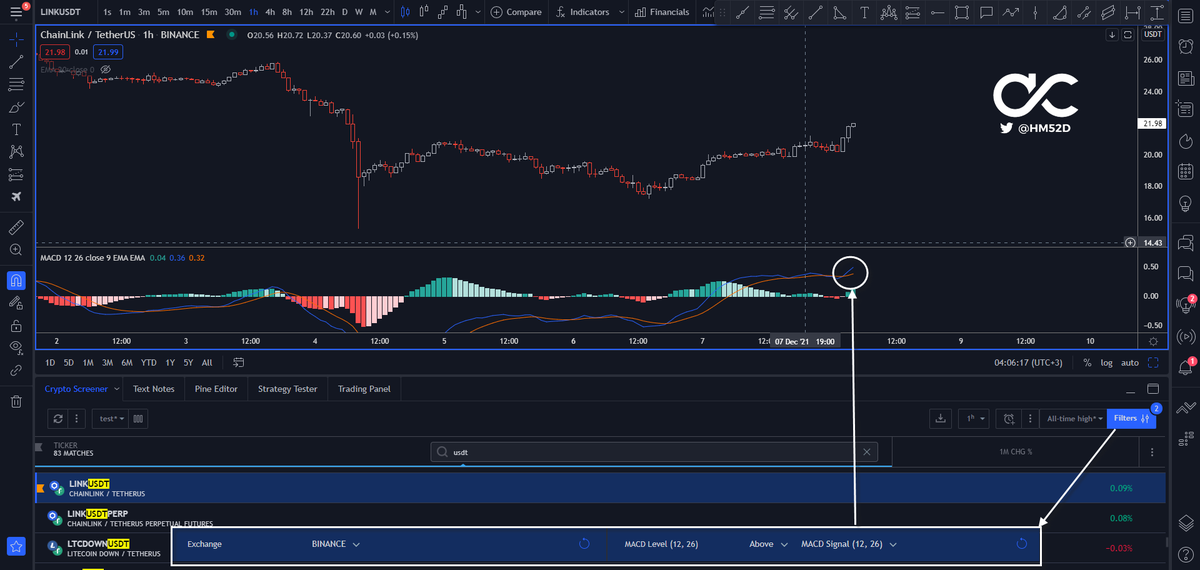Viewport: 1200px width, 570px height.
Task: Reset the MACD Level filter
Action: pos(1021,544)
